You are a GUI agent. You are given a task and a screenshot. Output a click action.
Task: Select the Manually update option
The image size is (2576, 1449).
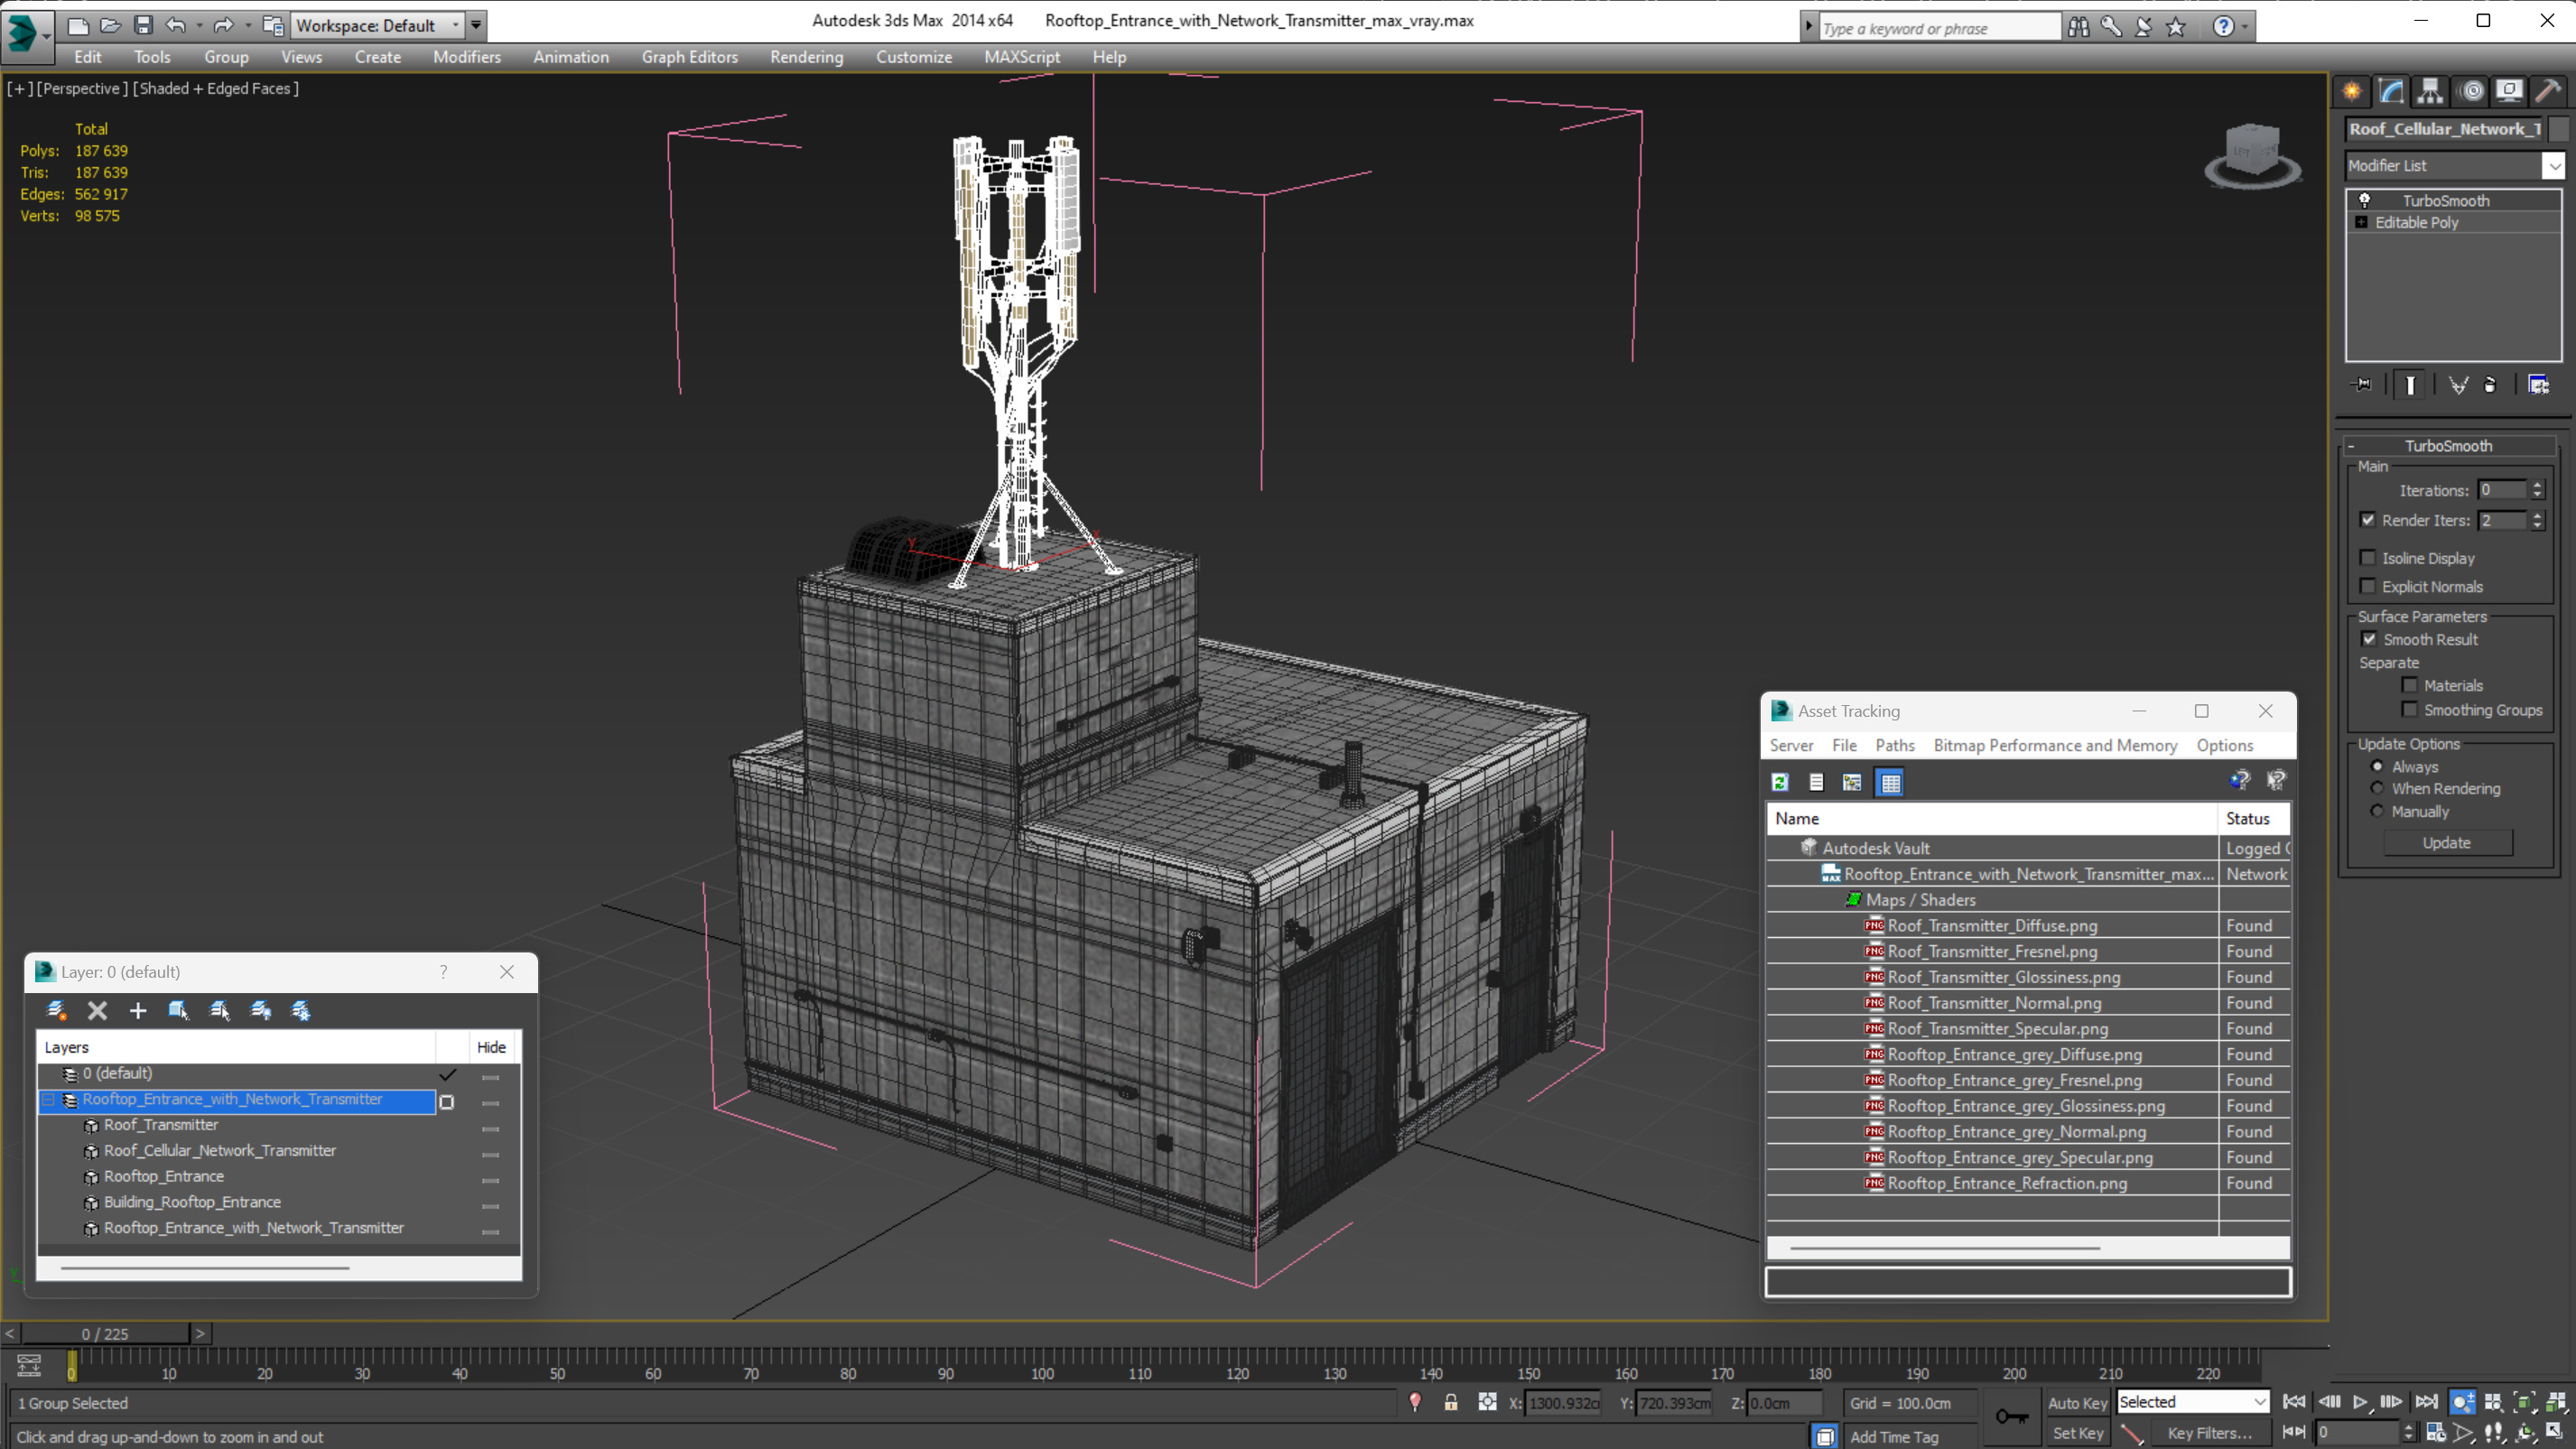pyautogui.click(x=2377, y=811)
